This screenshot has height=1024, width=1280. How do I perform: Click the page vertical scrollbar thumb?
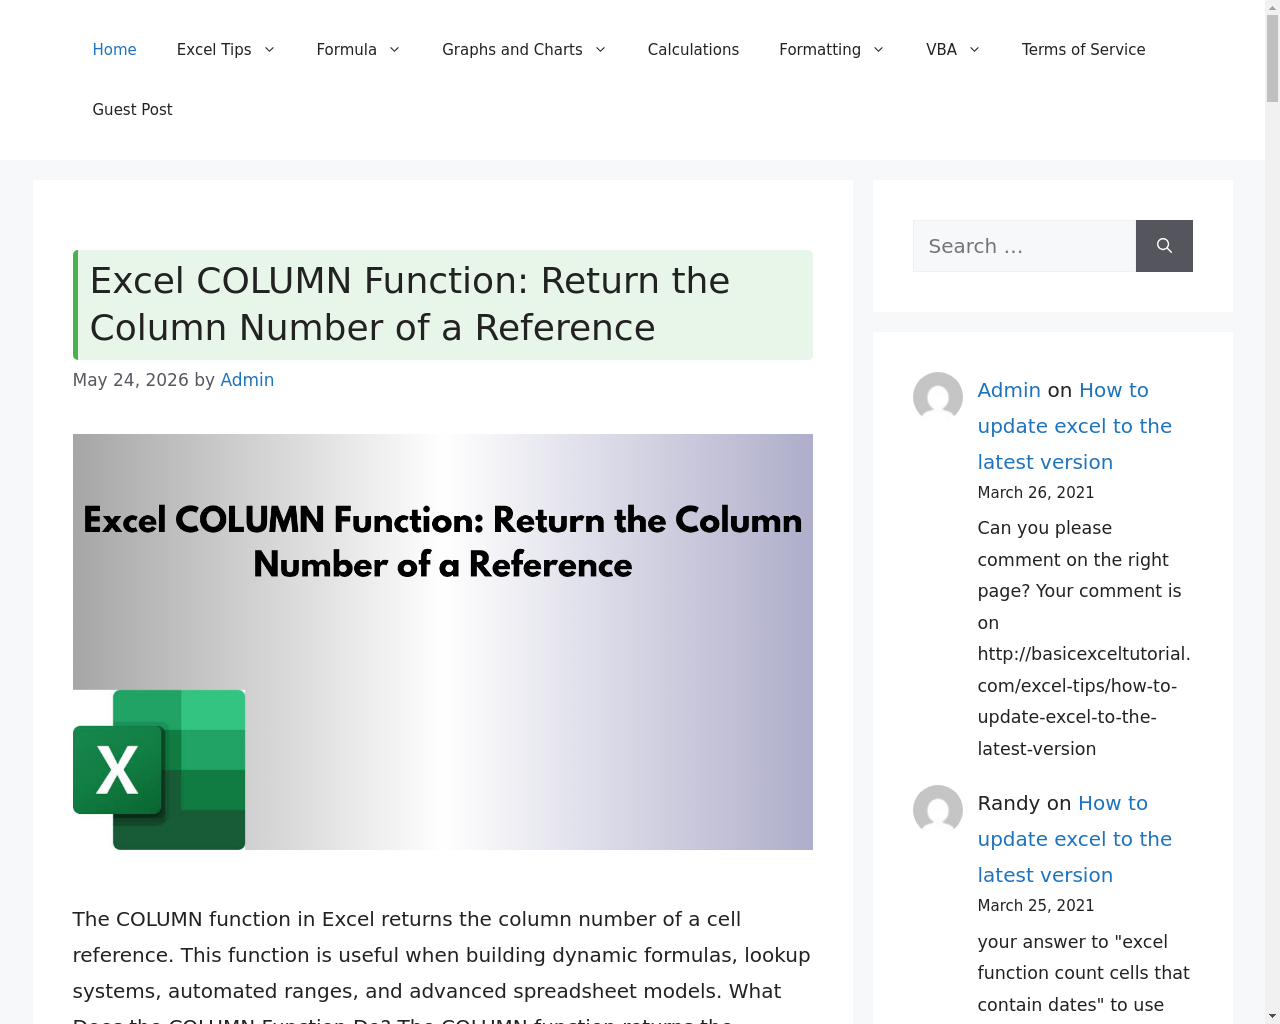1272,60
